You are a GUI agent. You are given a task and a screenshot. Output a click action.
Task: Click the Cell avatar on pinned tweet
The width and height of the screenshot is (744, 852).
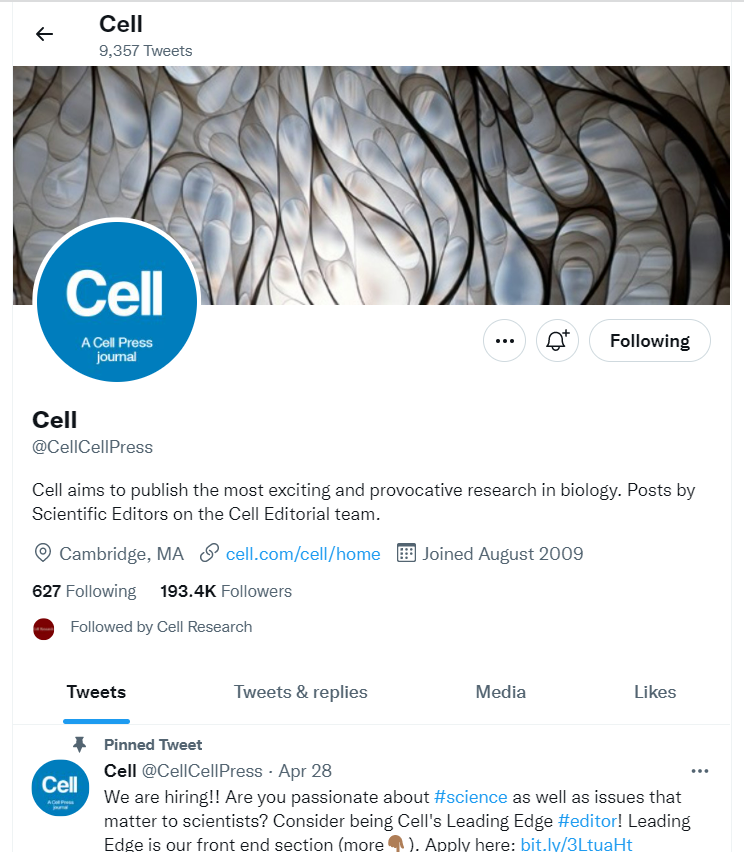(62, 790)
